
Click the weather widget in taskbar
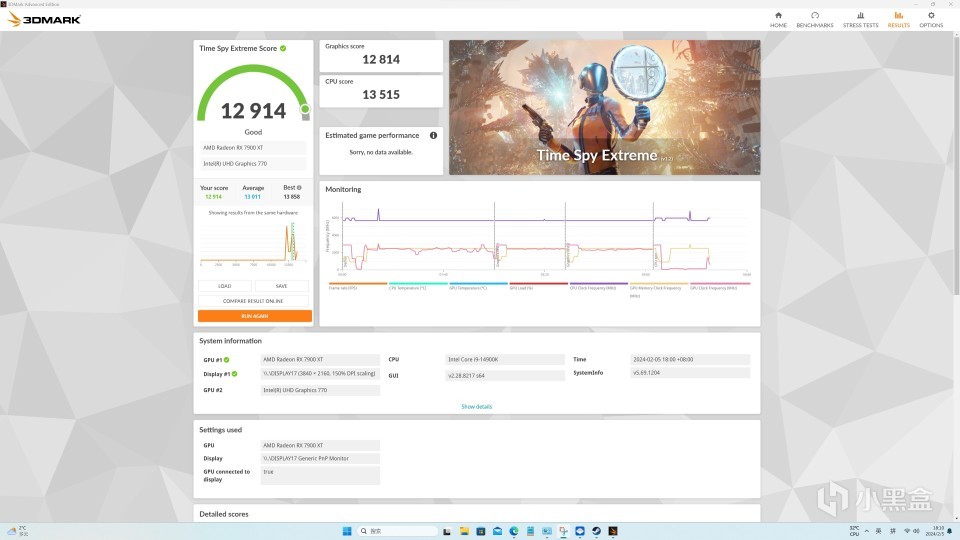tap(17, 531)
